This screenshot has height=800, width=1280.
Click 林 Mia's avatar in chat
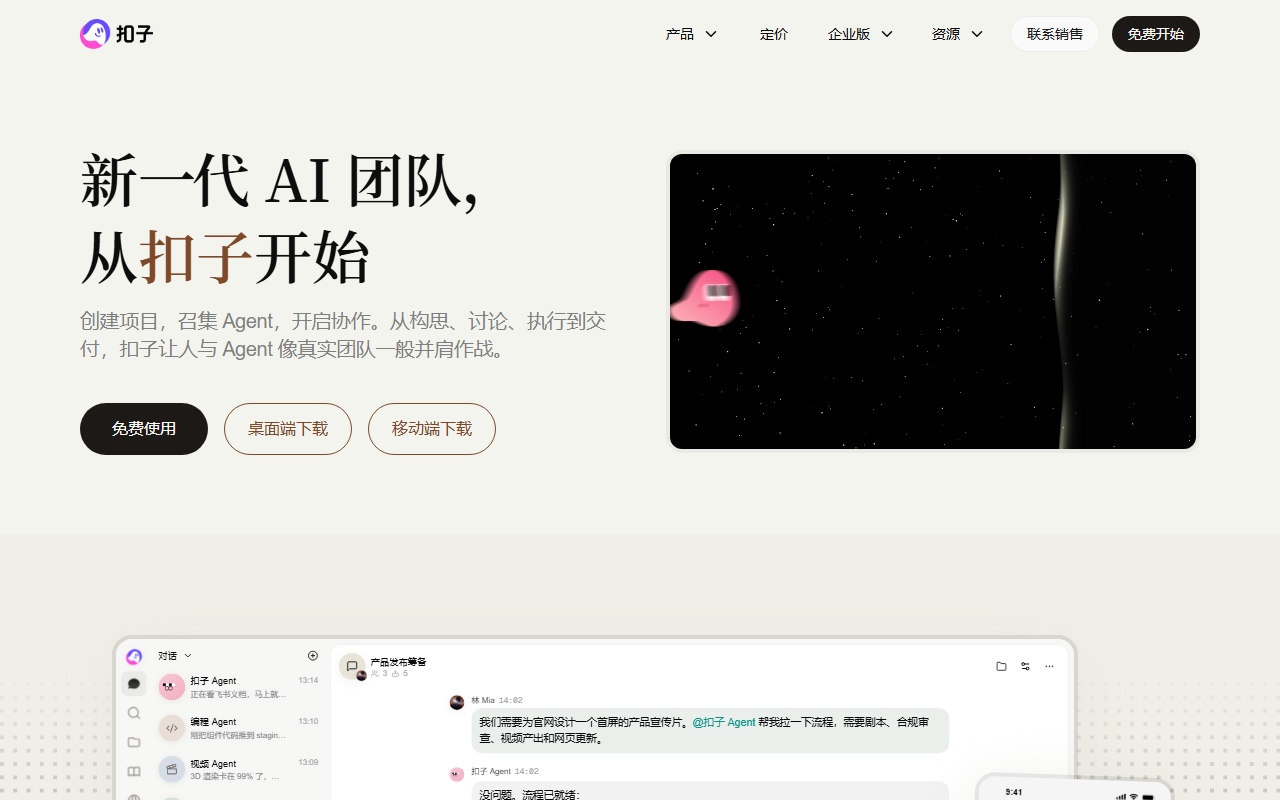457,702
